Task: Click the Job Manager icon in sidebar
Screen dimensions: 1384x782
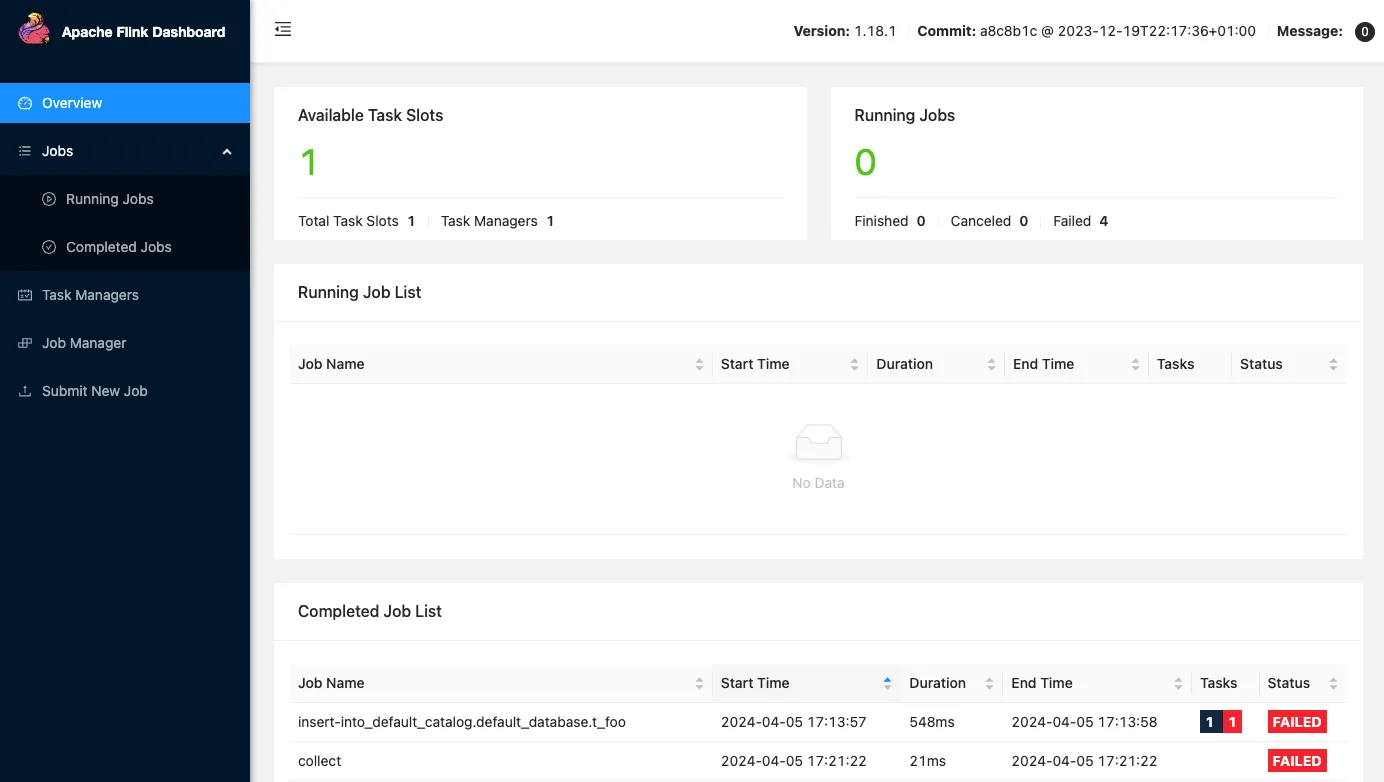Action: point(25,343)
